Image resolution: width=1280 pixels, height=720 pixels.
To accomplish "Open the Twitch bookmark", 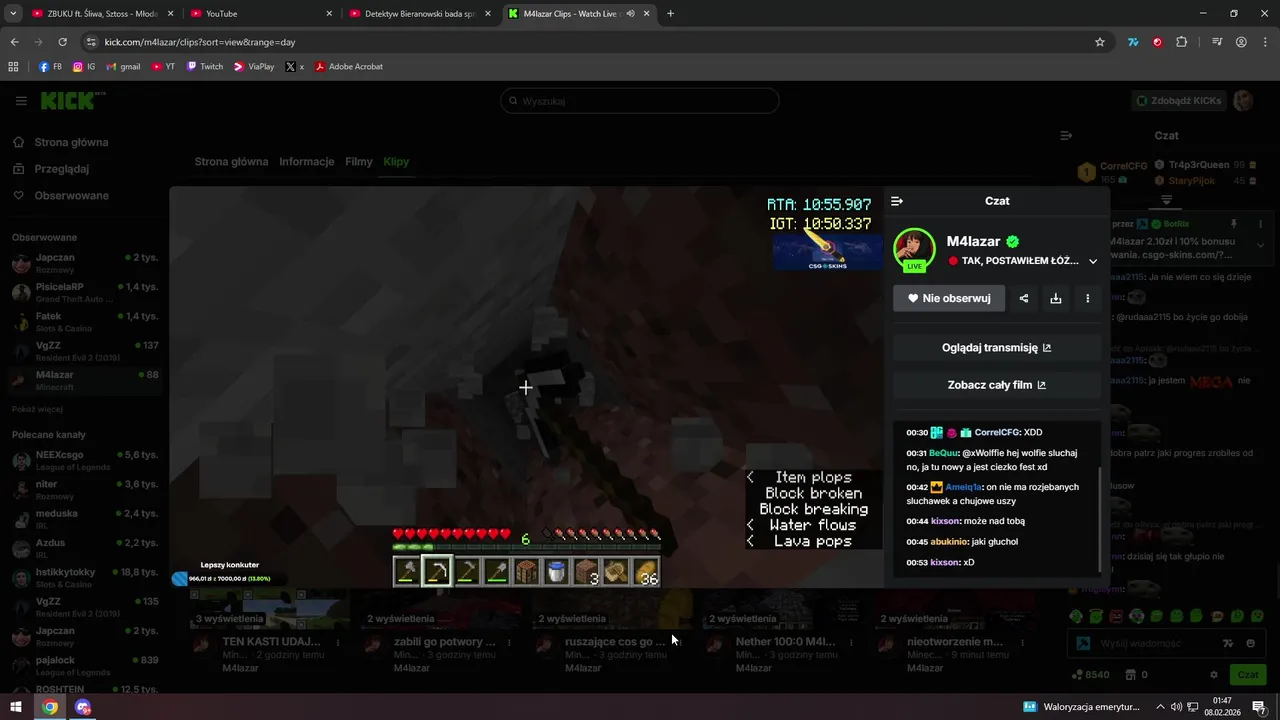I will point(204,67).
